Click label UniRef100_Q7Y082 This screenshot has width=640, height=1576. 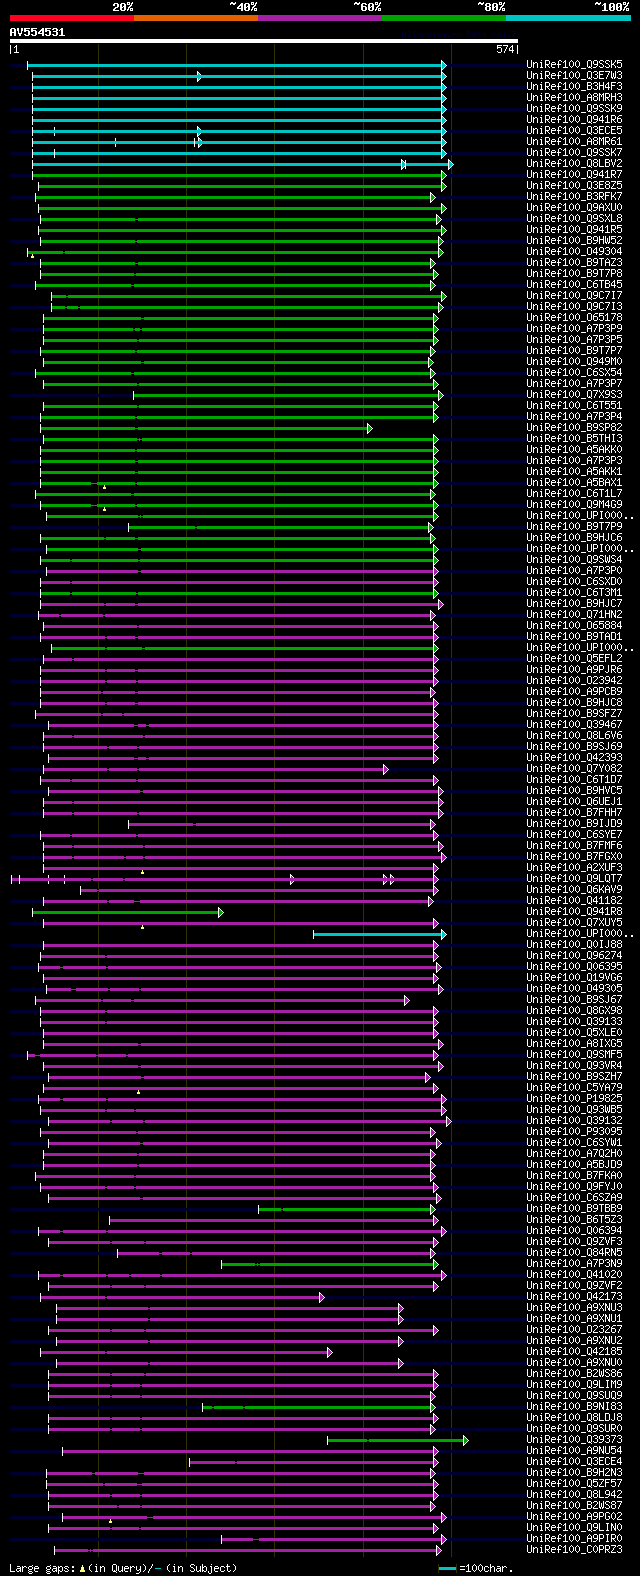tap(574, 768)
